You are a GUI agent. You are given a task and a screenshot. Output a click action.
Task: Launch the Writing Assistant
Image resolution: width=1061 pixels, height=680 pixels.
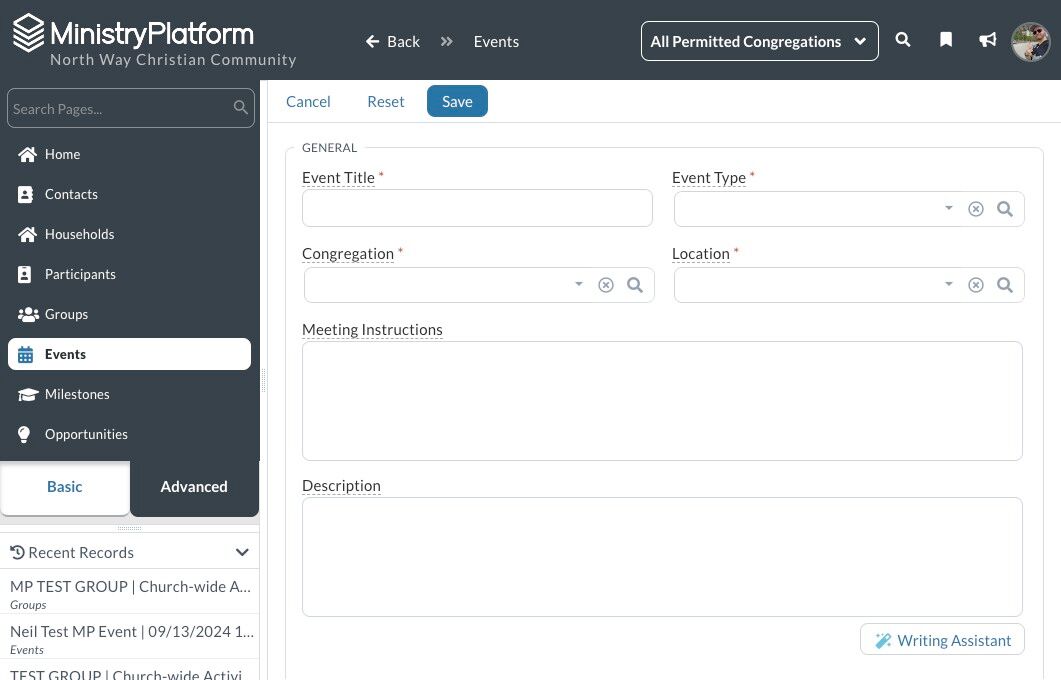[942, 640]
